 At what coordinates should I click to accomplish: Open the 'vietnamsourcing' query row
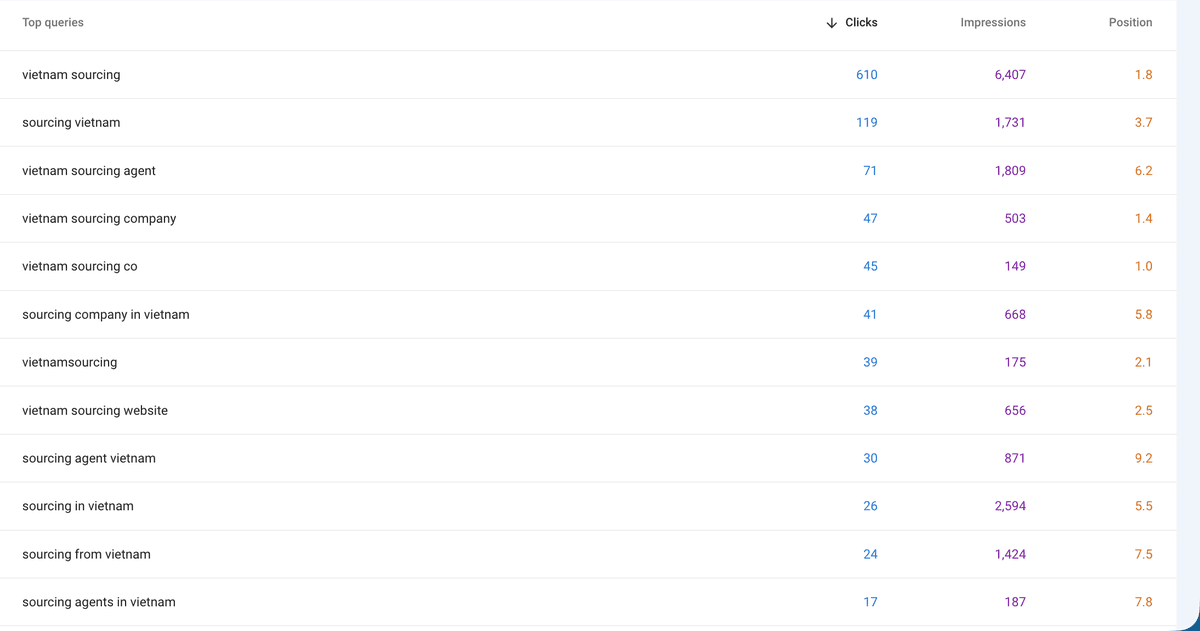pos(588,363)
